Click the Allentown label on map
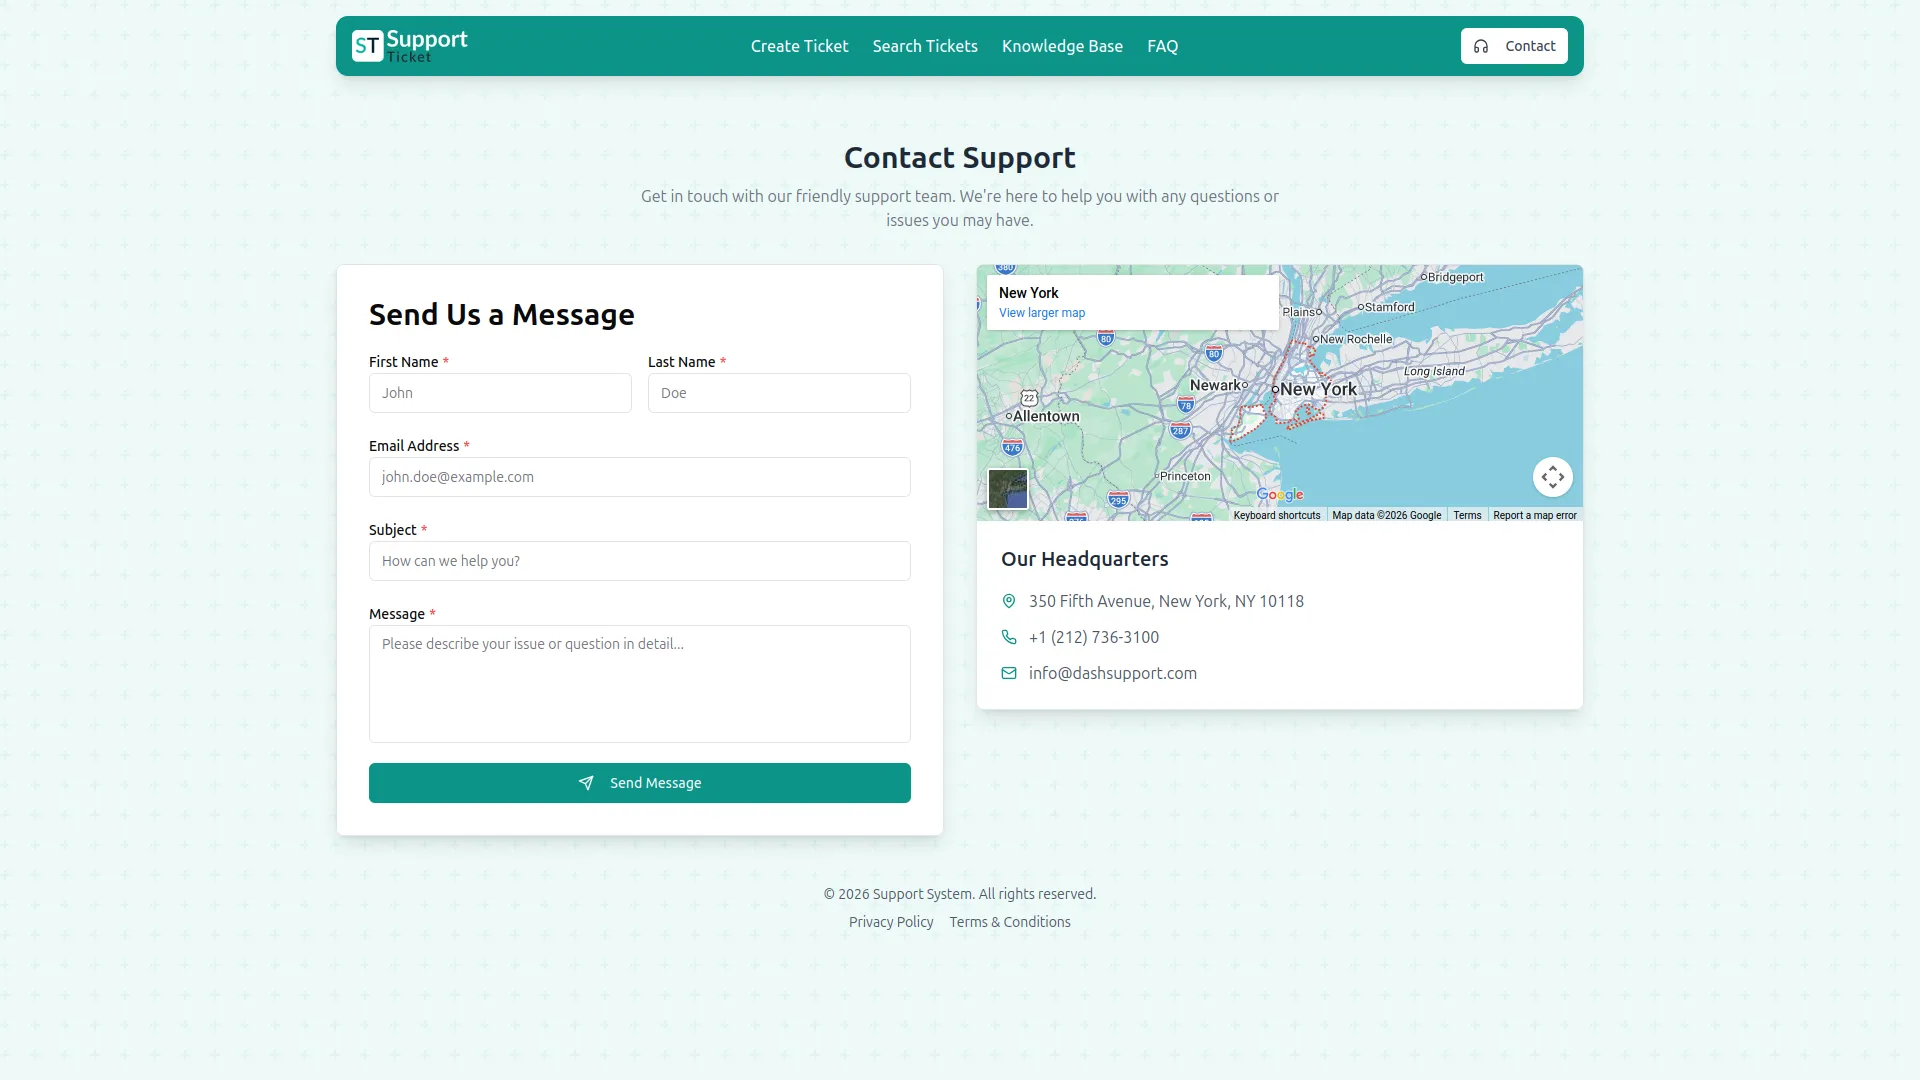Screen dimensions: 1920x1080 (1046, 416)
